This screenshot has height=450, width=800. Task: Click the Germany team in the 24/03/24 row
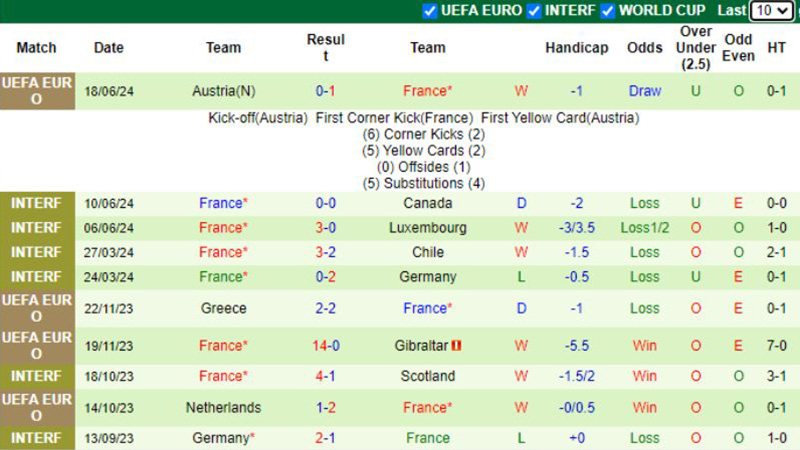click(x=428, y=277)
